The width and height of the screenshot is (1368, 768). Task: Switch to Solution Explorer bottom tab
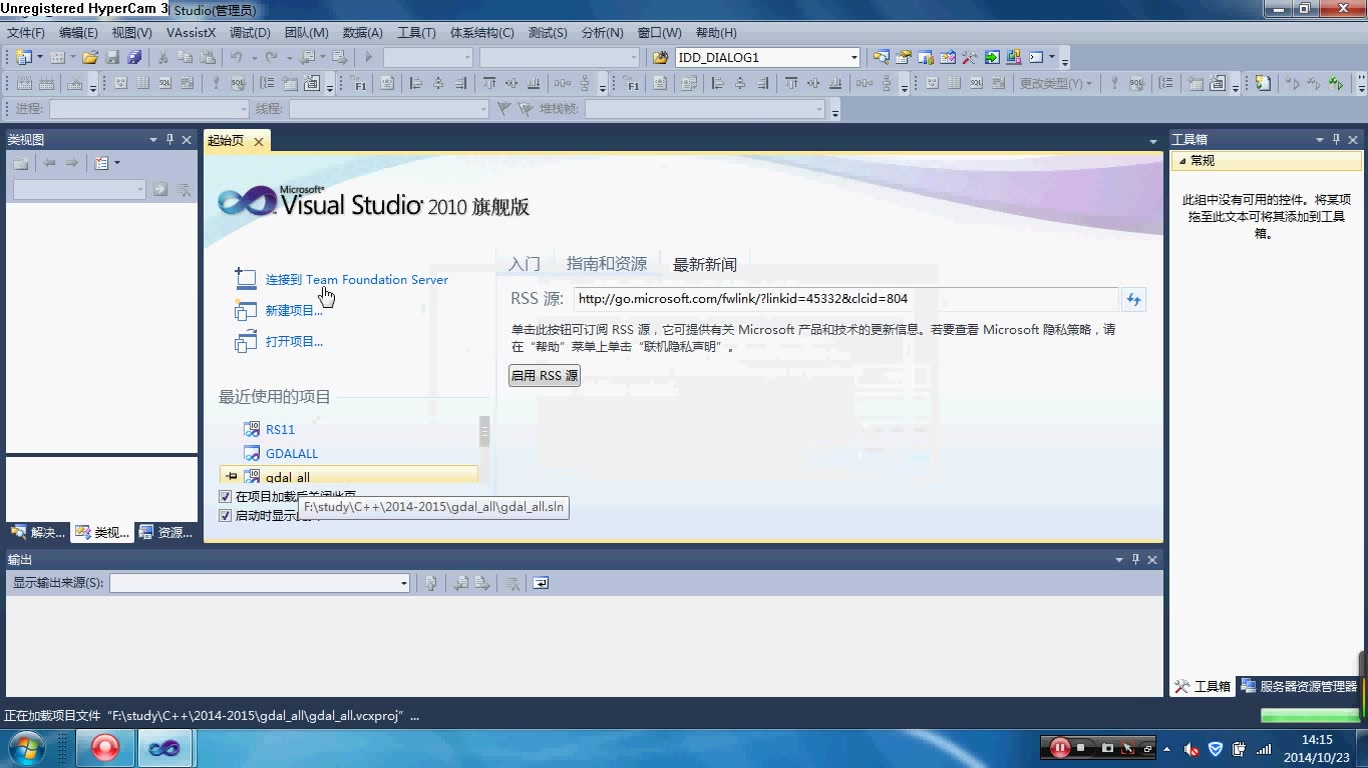pos(38,533)
